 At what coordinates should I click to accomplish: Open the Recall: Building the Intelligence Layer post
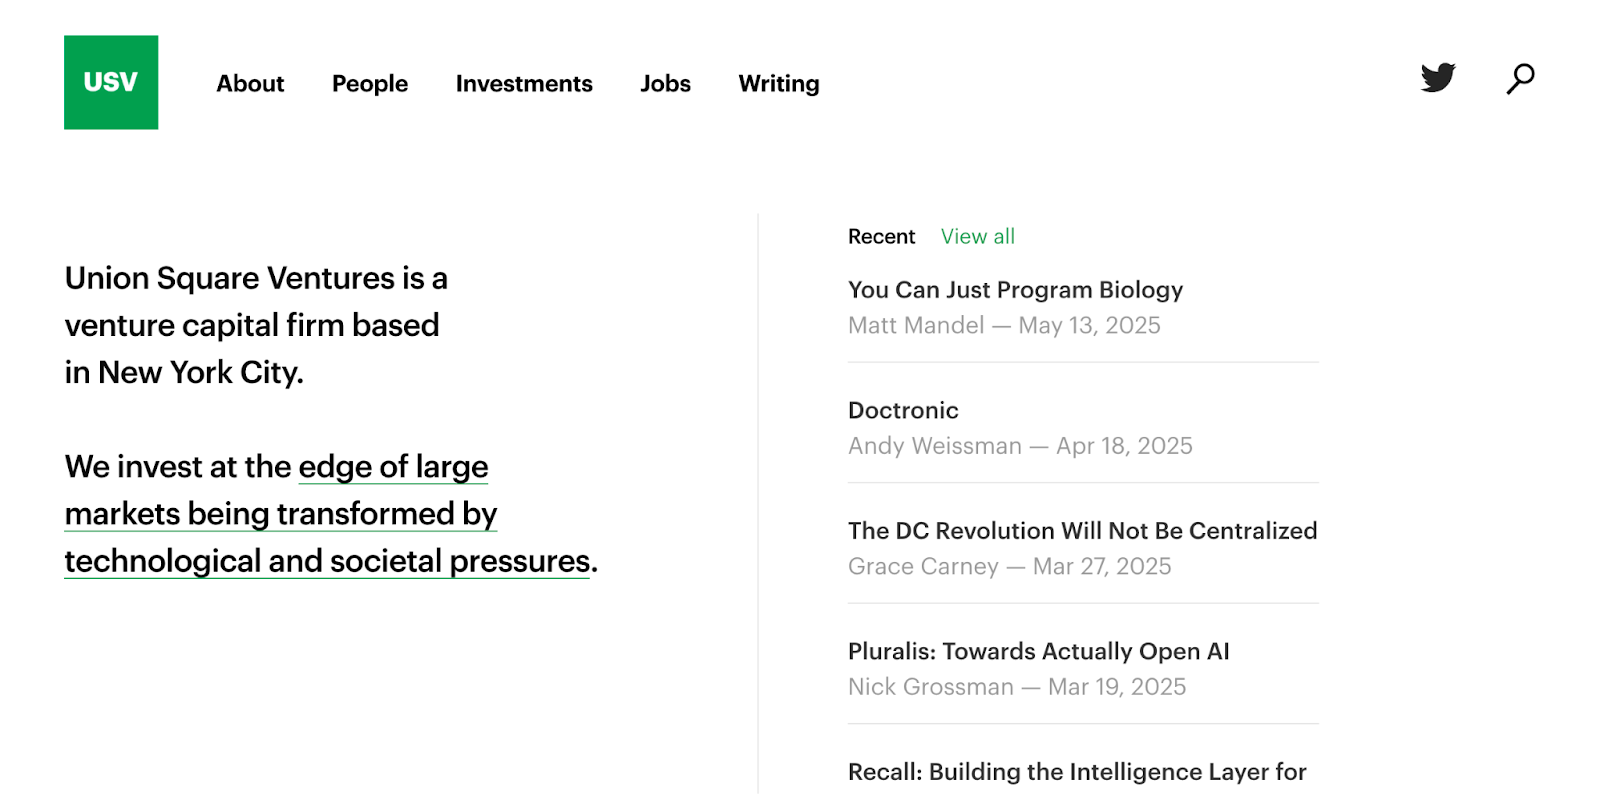pos(1076,772)
